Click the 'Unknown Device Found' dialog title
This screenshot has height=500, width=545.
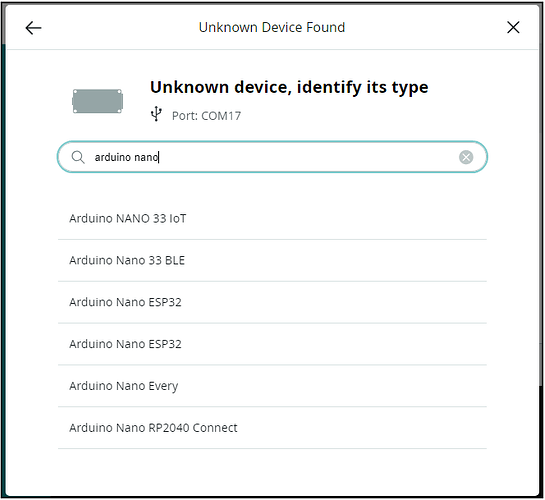(272, 27)
